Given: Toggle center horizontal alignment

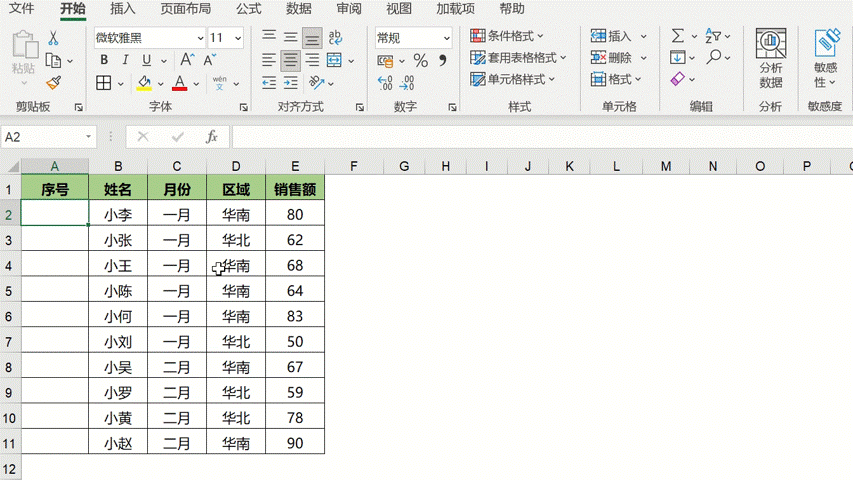Looking at the screenshot, I should (291, 61).
